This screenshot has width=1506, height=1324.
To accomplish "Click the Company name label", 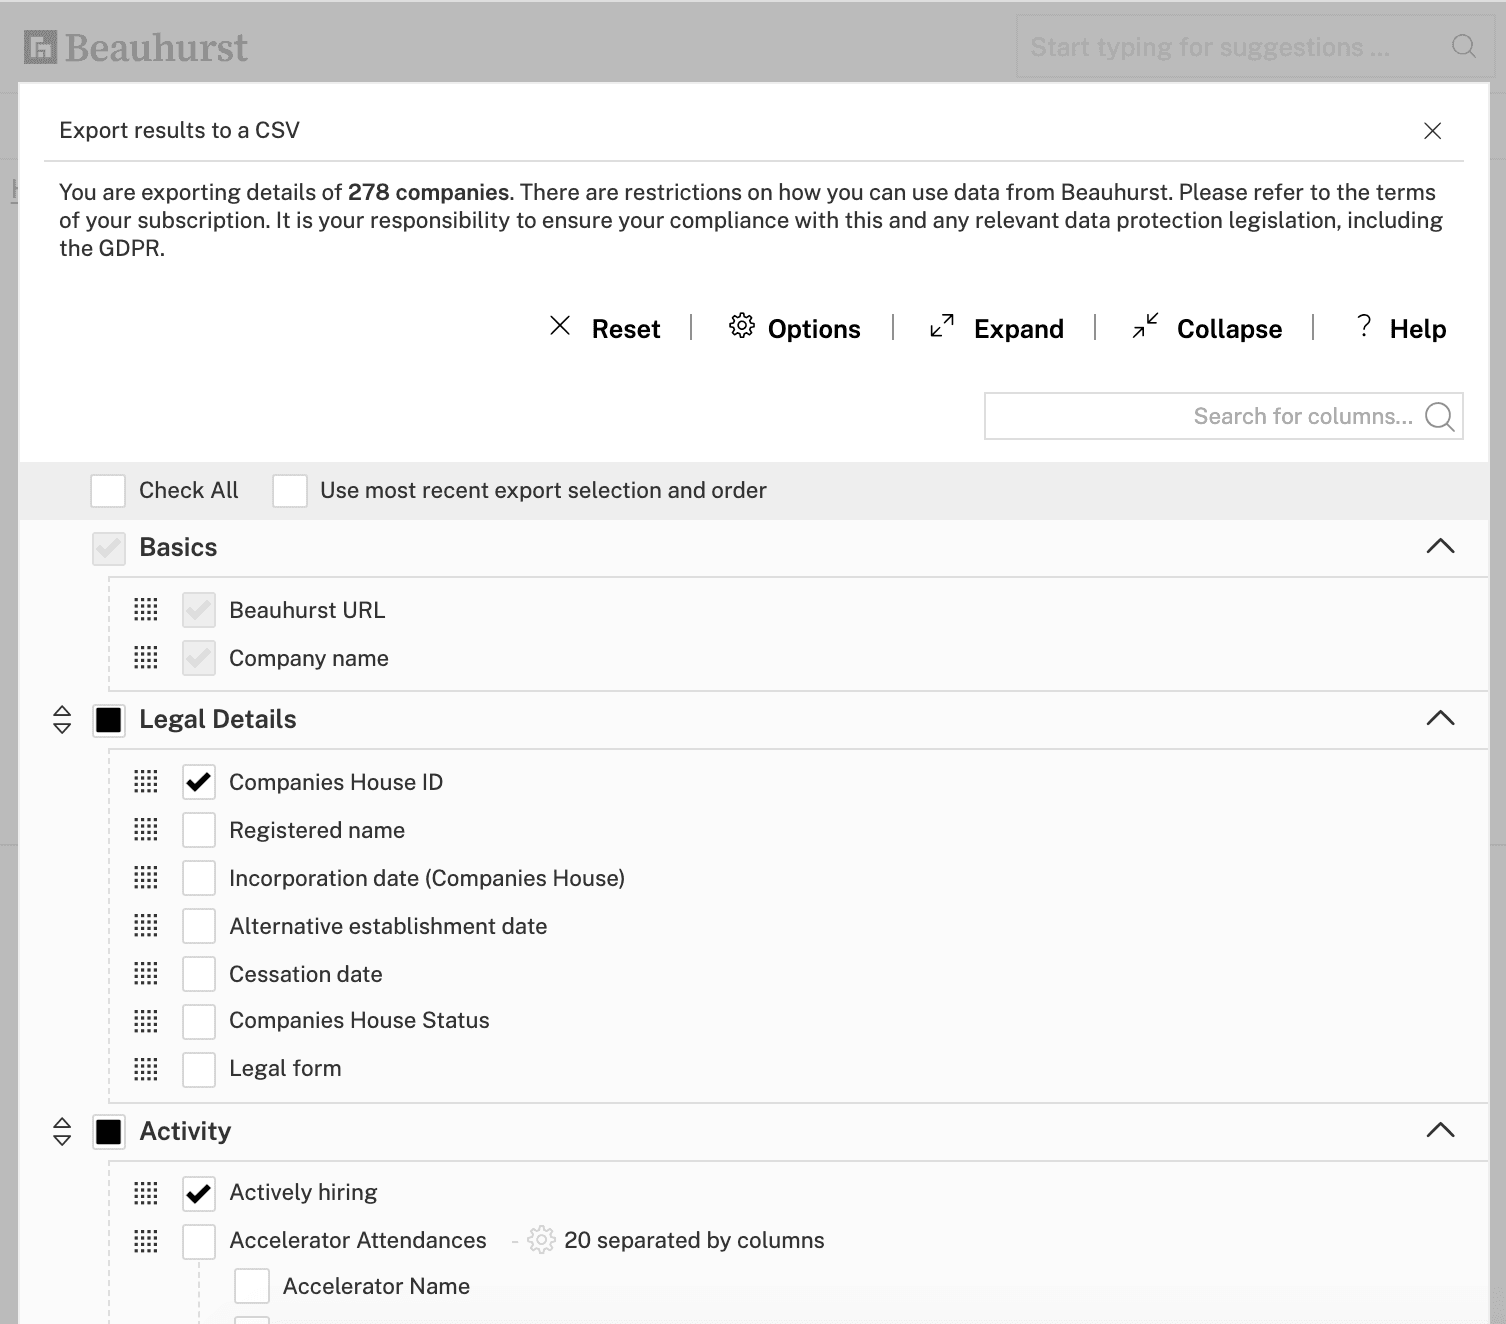I will click(309, 658).
